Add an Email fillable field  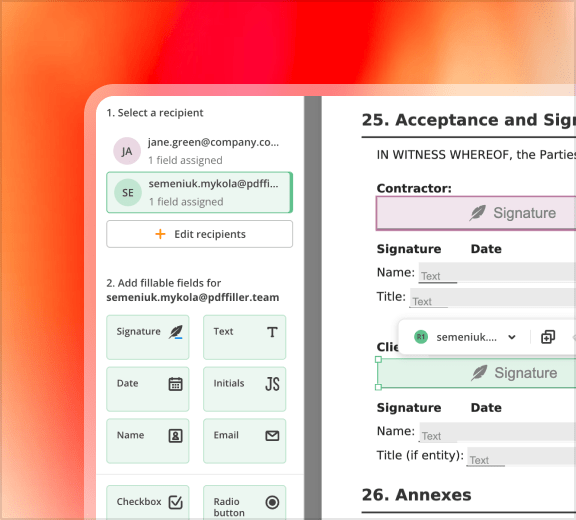click(245, 441)
